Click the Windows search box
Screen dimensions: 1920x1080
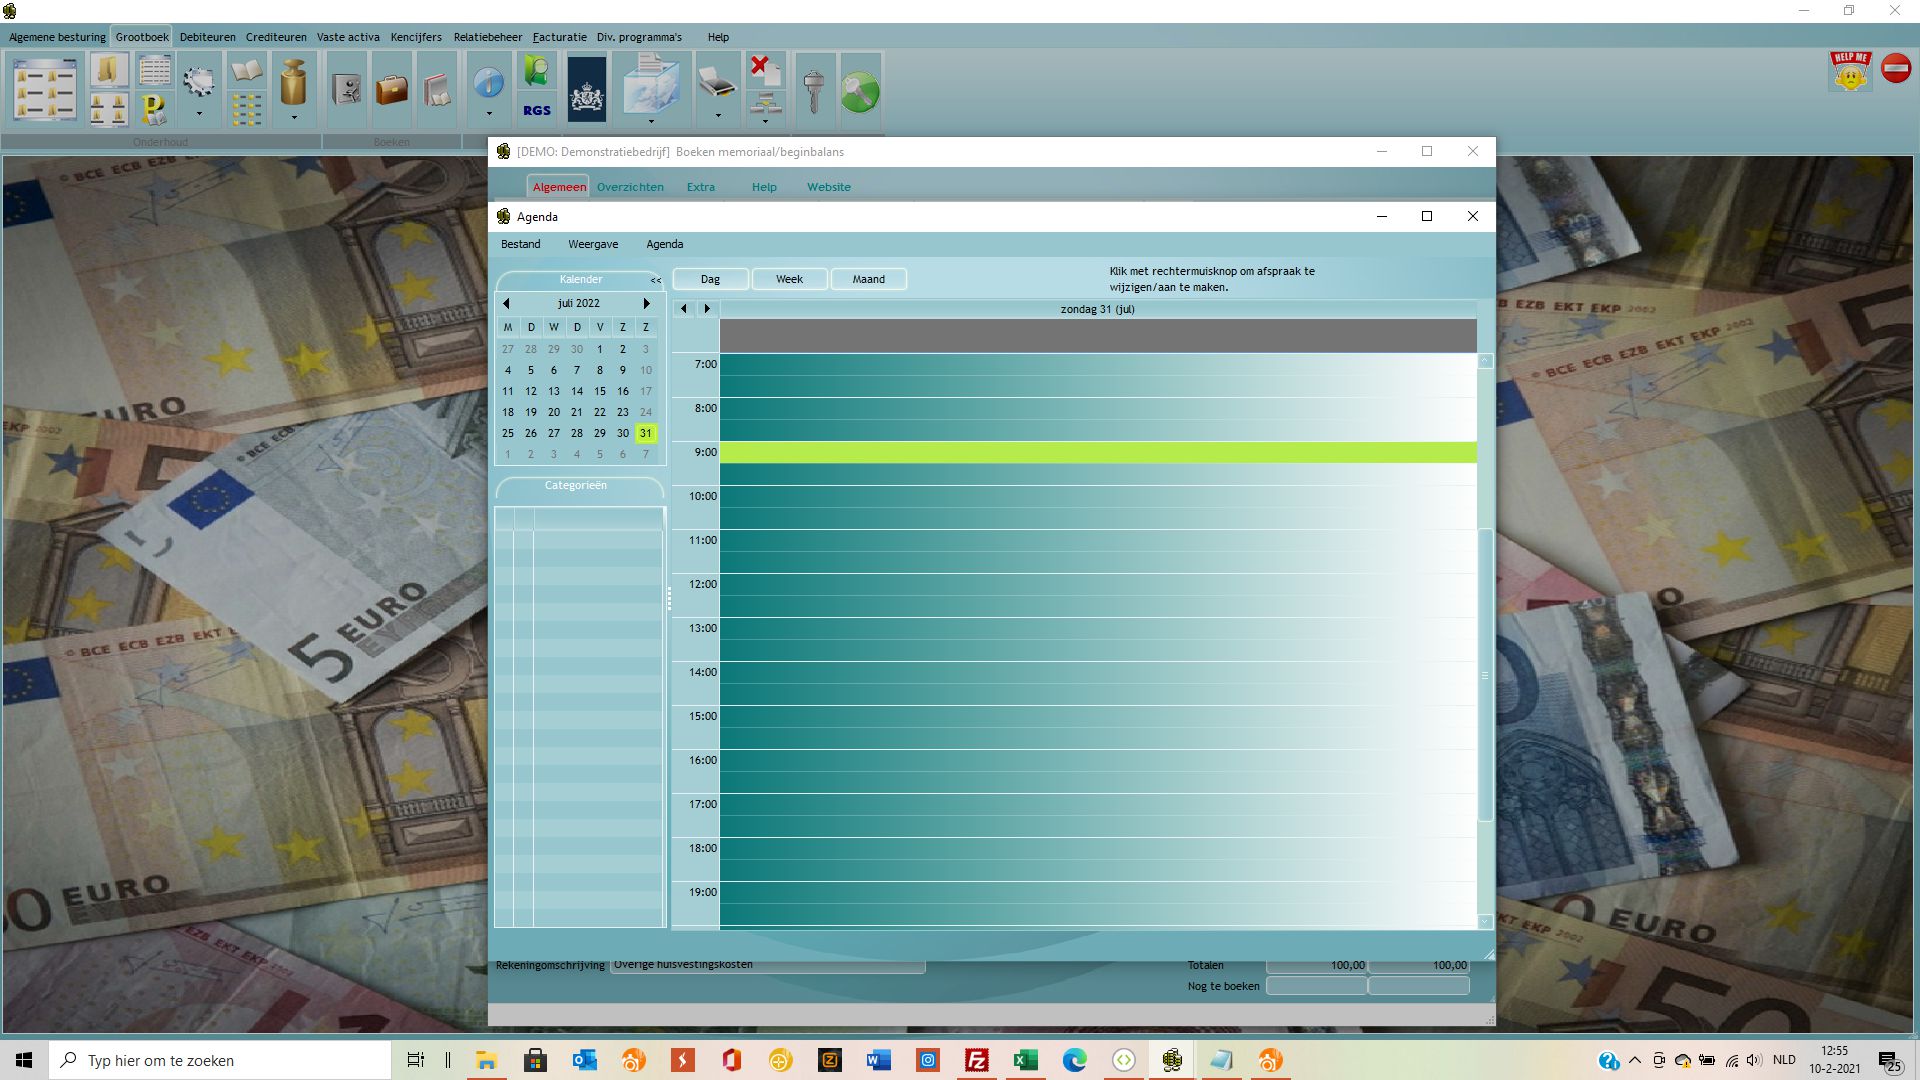[220, 1060]
